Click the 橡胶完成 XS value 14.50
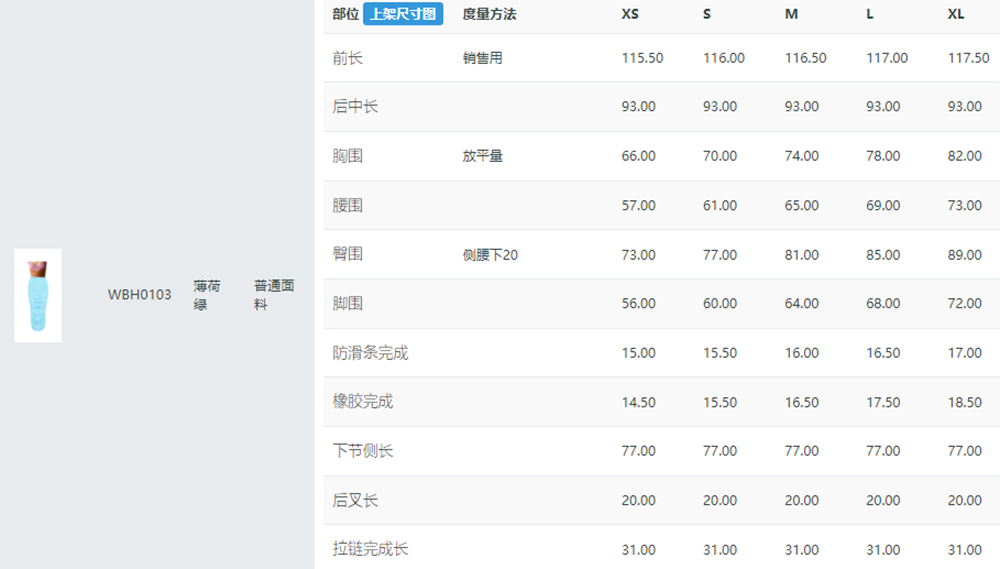 (x=639, y=402)
